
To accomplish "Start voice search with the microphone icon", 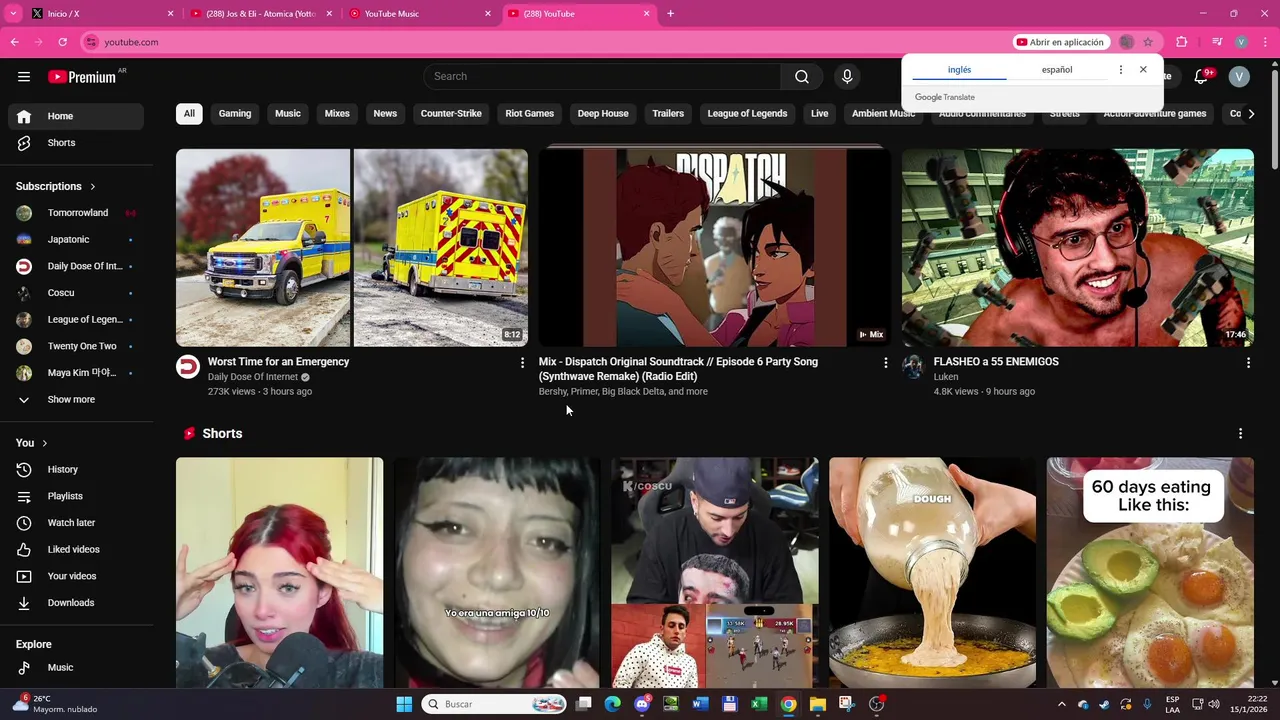I will click(847, 77).
